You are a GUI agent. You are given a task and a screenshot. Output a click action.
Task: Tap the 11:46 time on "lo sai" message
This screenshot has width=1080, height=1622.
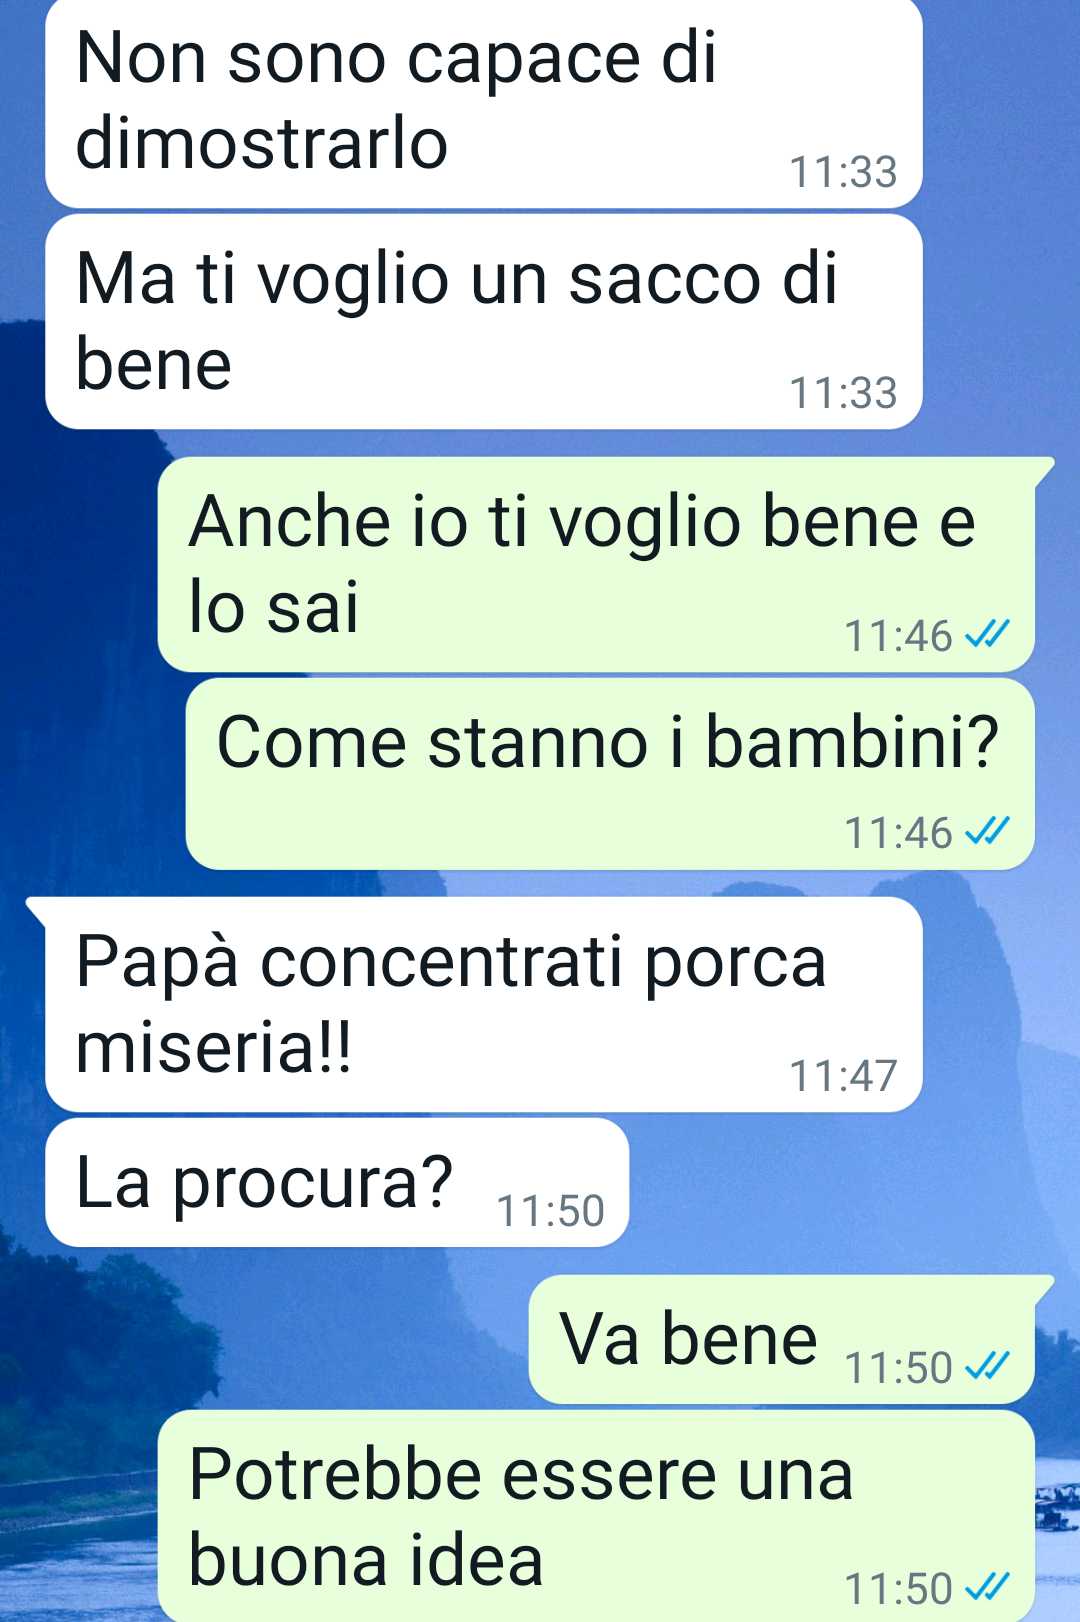coord(898,636)
